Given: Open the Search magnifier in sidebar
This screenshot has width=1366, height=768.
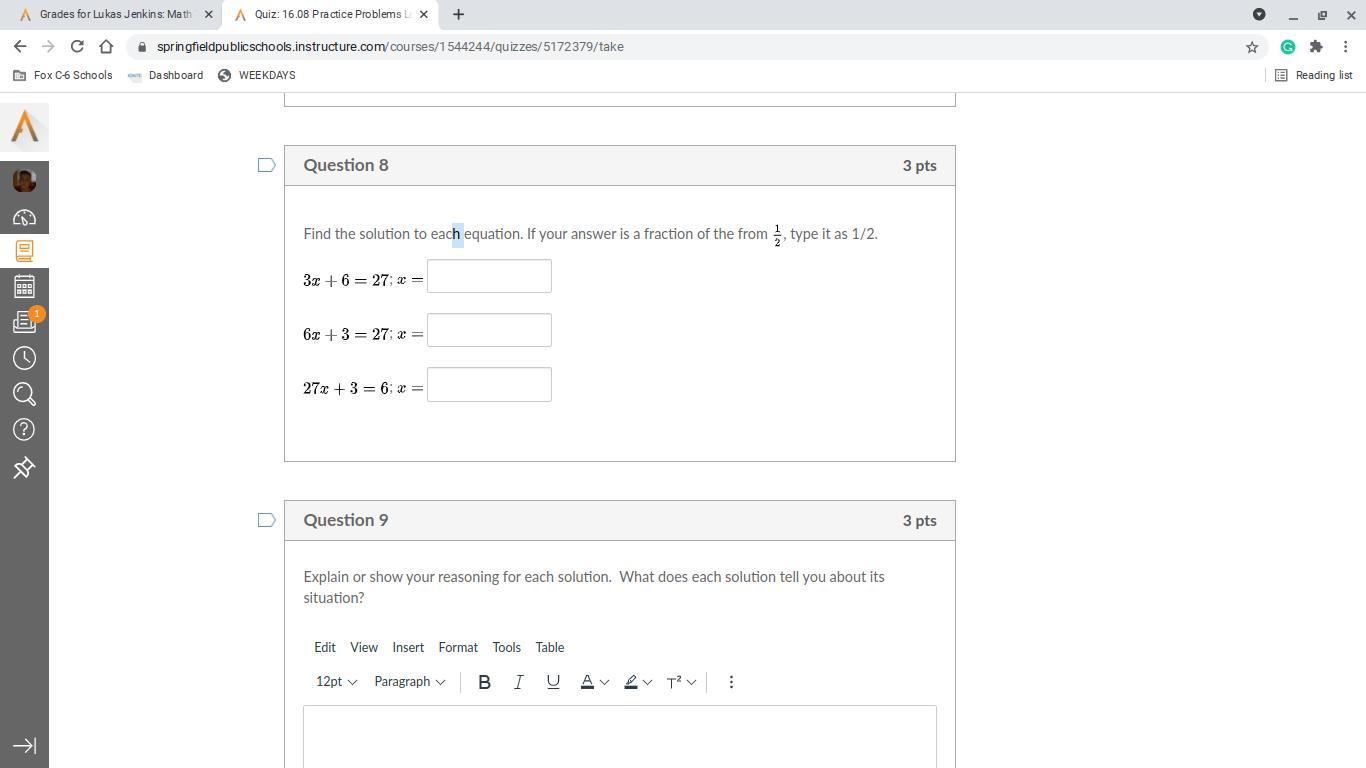Looking at the screenshot, I should tap(24, 394).
